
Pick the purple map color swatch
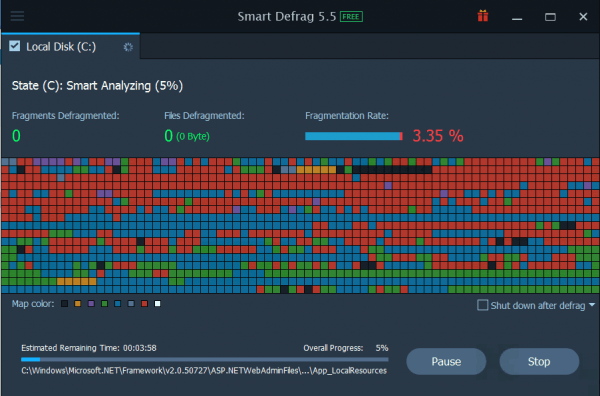coord(91,303)
